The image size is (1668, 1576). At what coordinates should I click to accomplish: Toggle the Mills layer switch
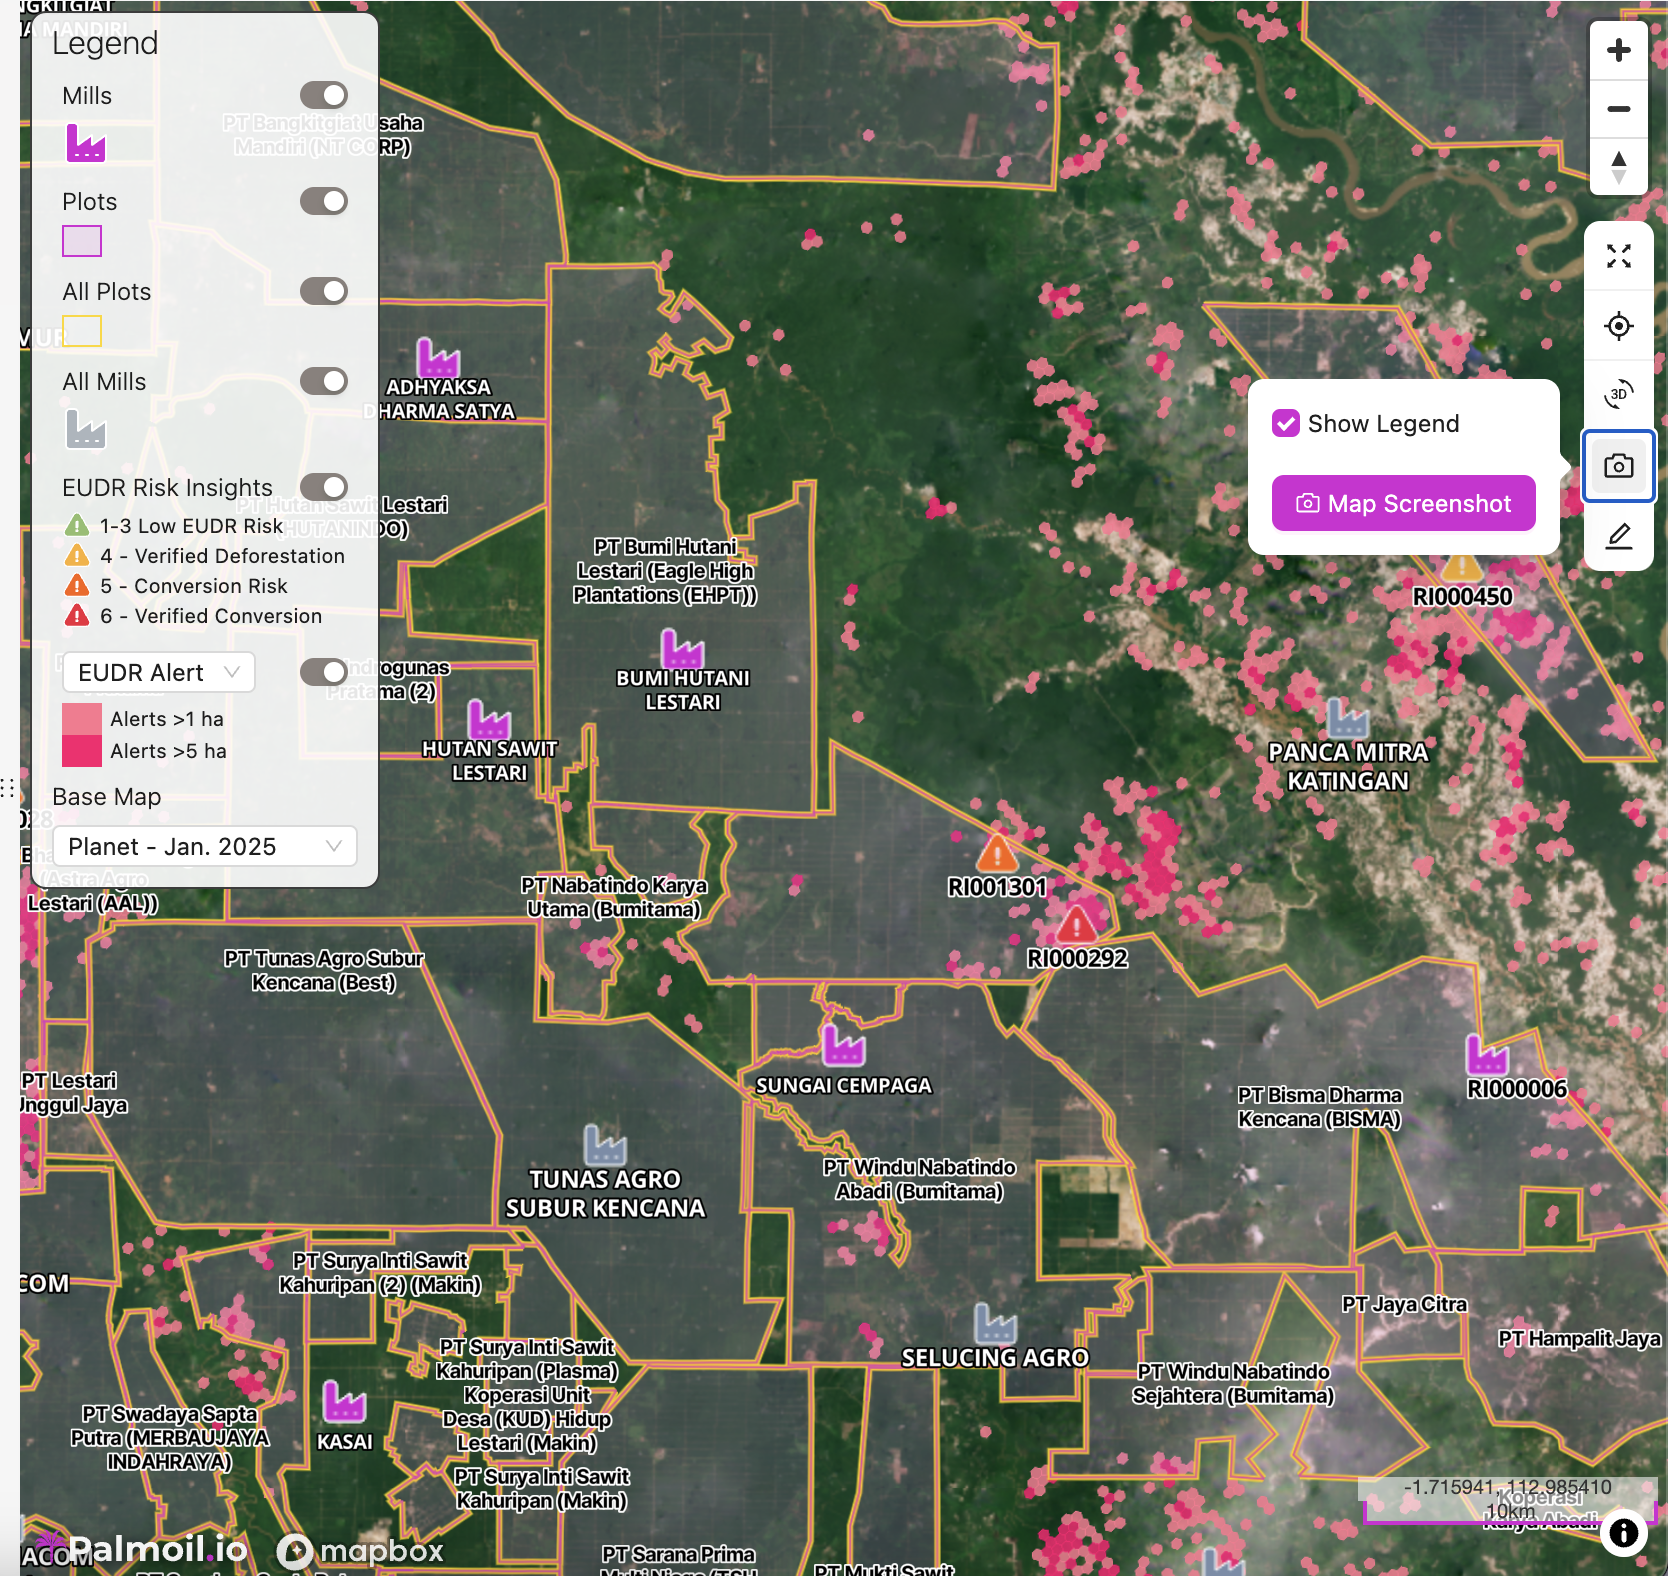coord(324,95)
